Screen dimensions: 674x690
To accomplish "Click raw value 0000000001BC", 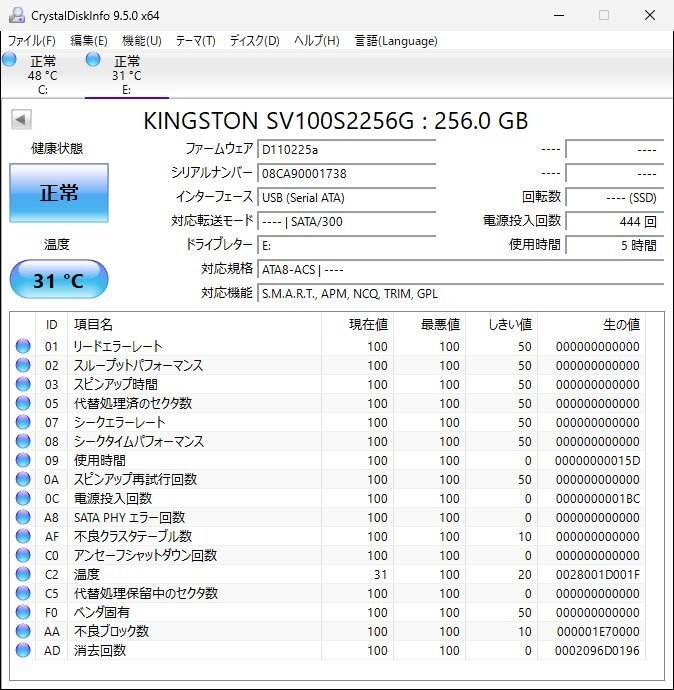I will coord(597,499).
